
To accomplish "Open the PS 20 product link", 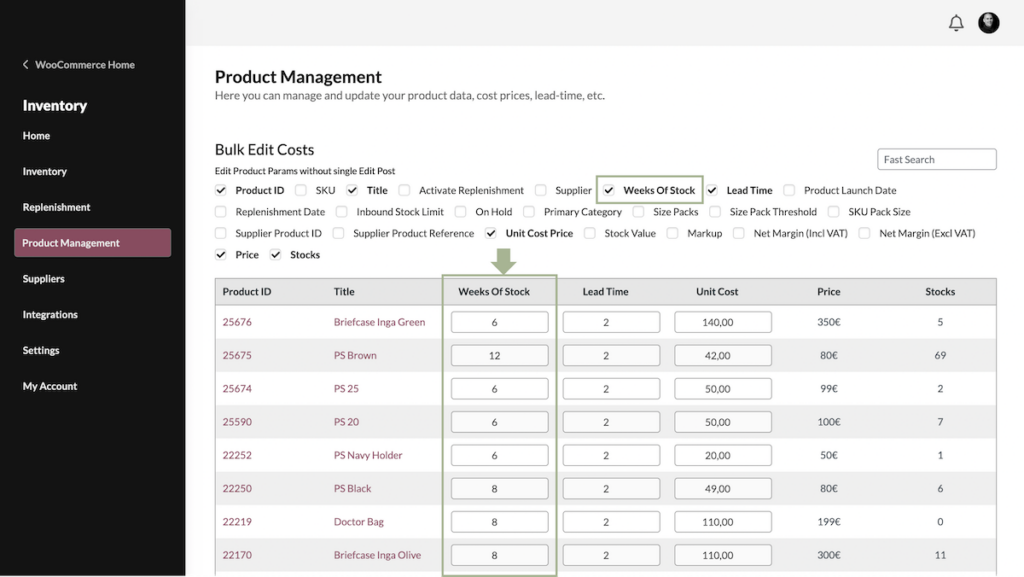I will pyautogui.click(x=346, y=422).
